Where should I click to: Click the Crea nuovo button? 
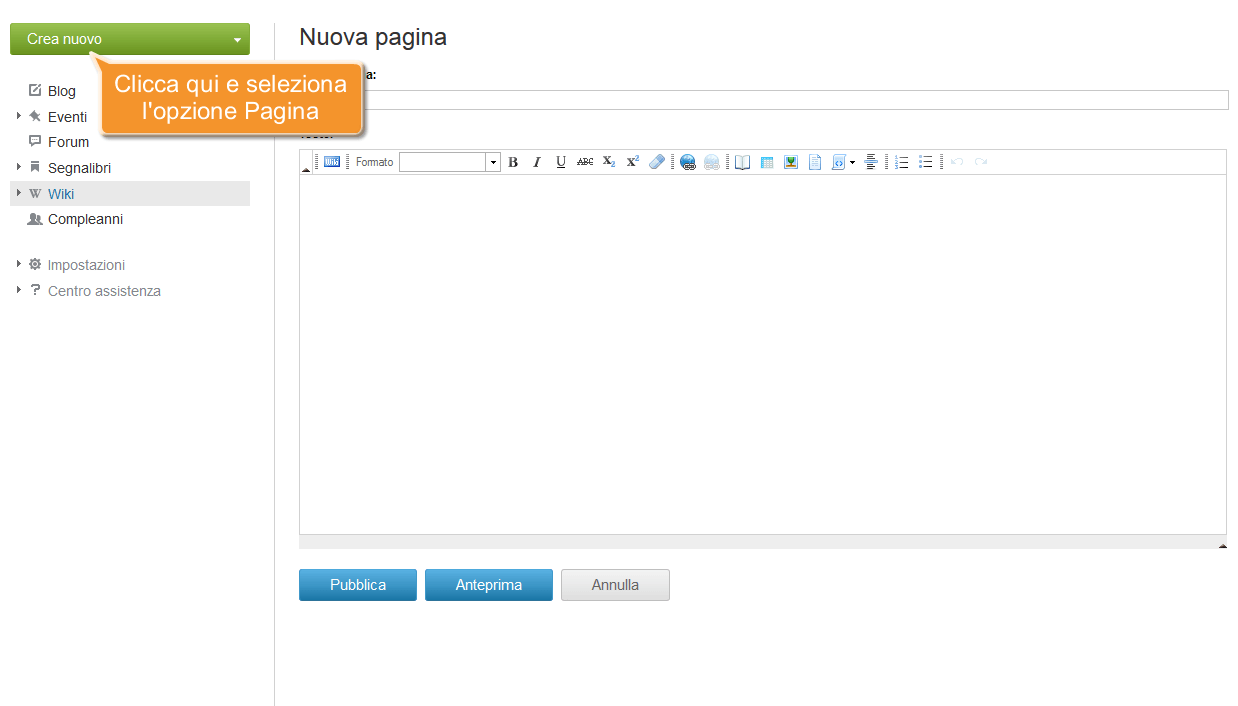tap(130, 39)
